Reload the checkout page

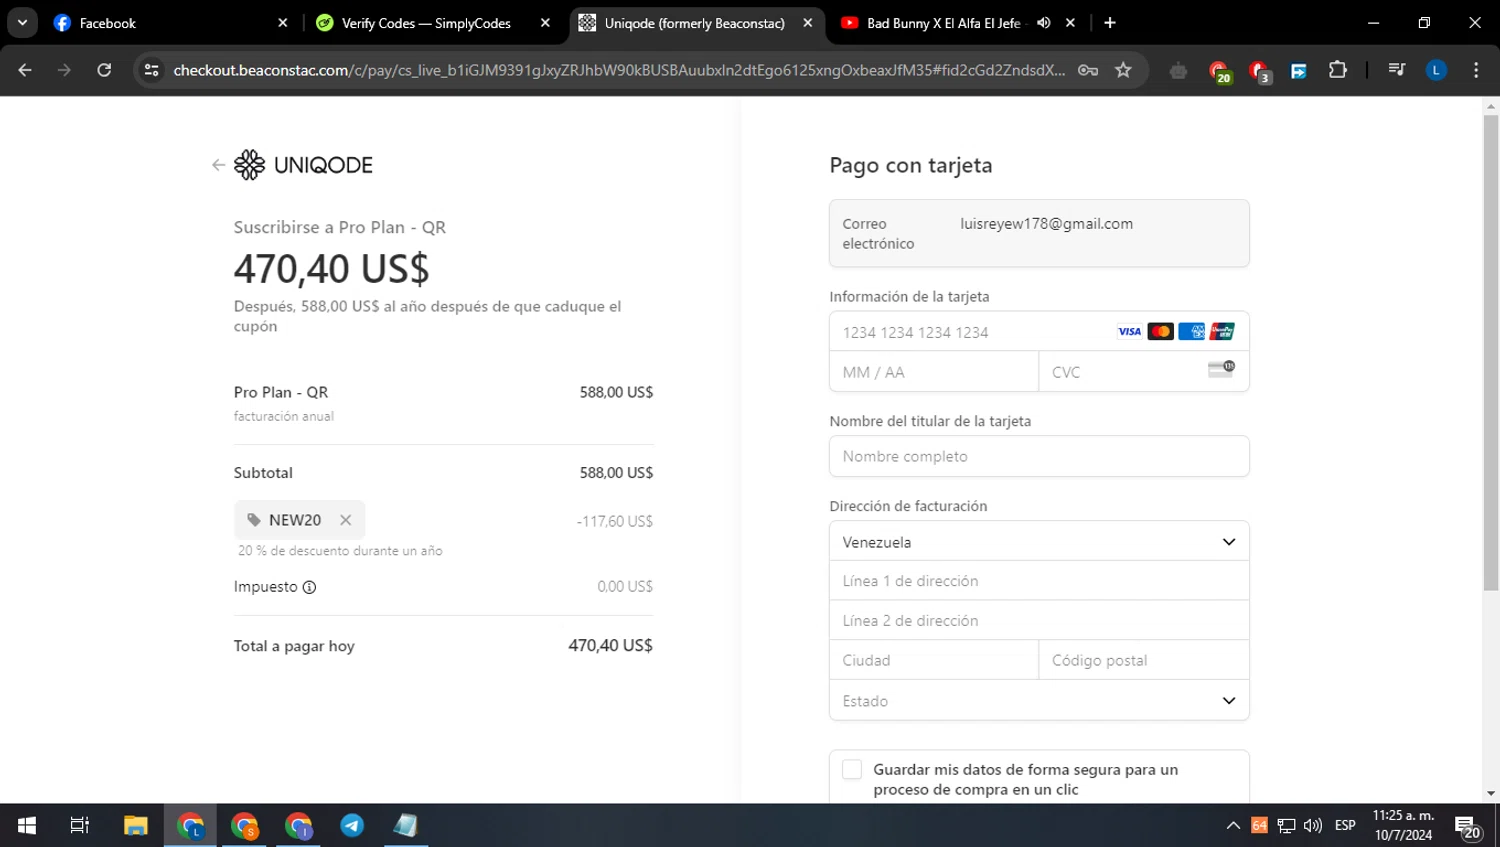tap(104, 70)
